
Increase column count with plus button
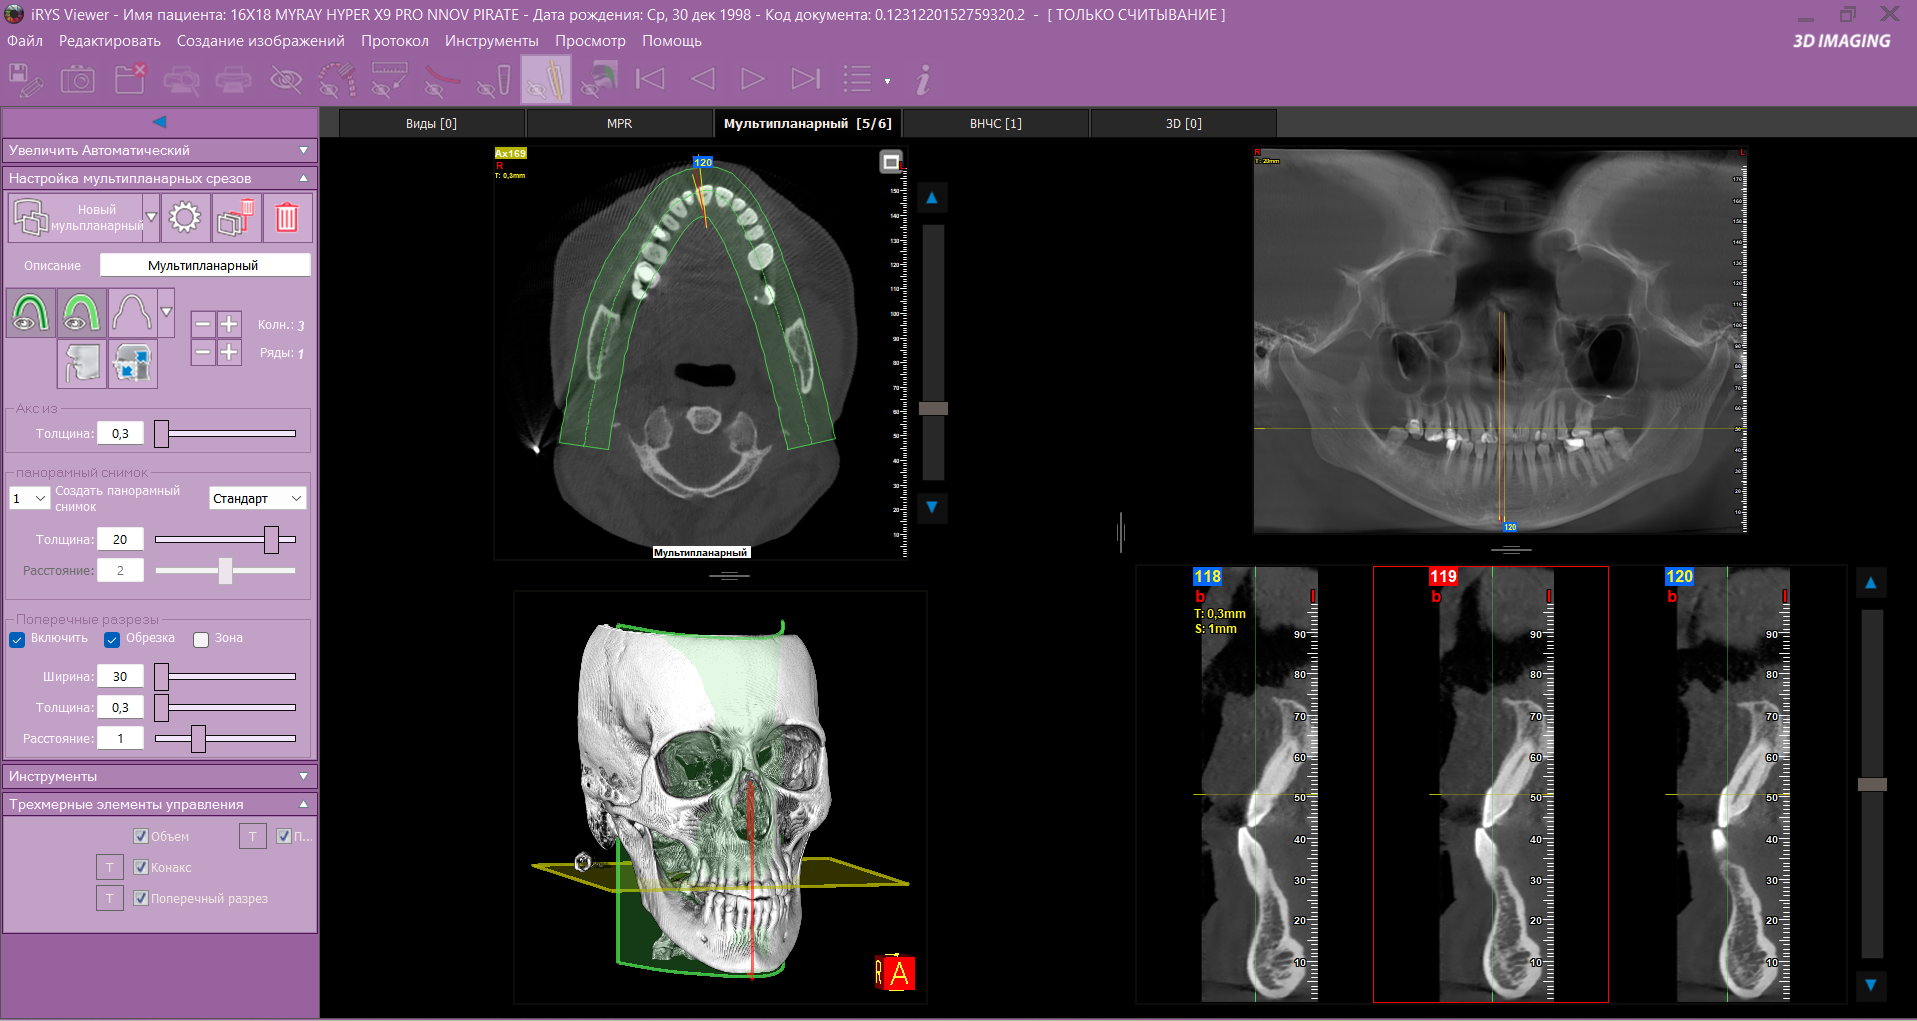(x=229, y=324)
